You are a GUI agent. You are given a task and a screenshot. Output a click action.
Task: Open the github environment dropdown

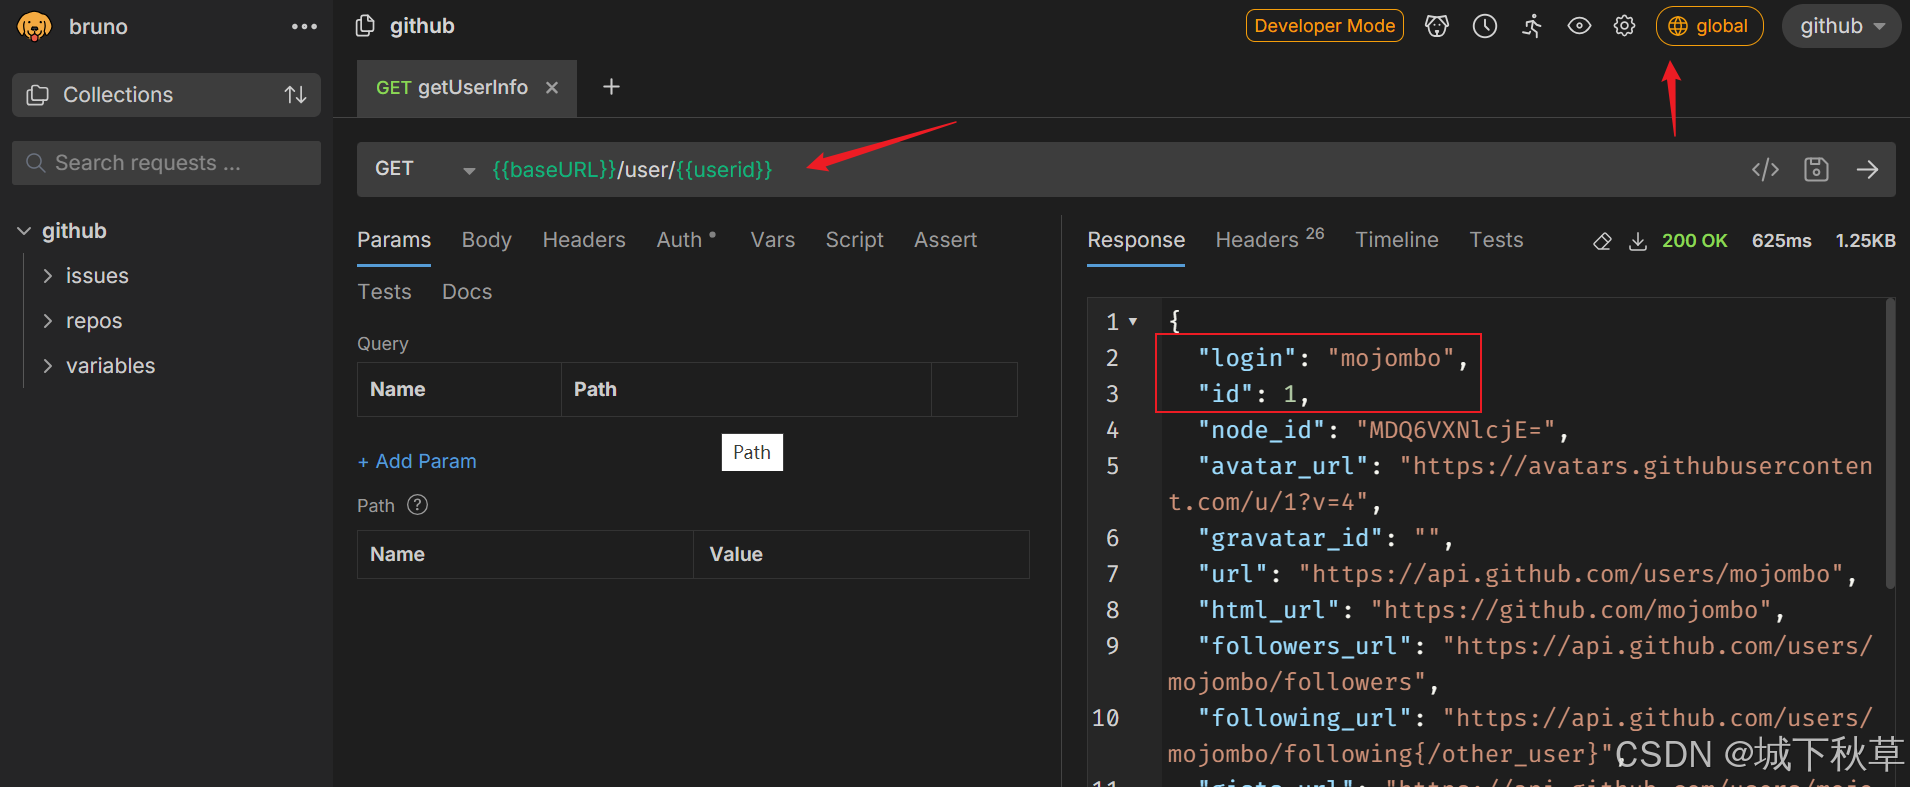[x=1841, y=26]
